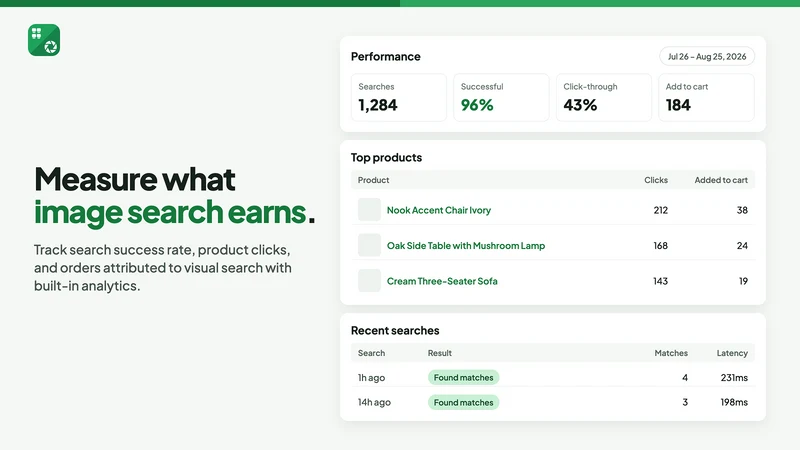Click the 231ms latency value
Screen dimensions: 800x450
point(734,378)
